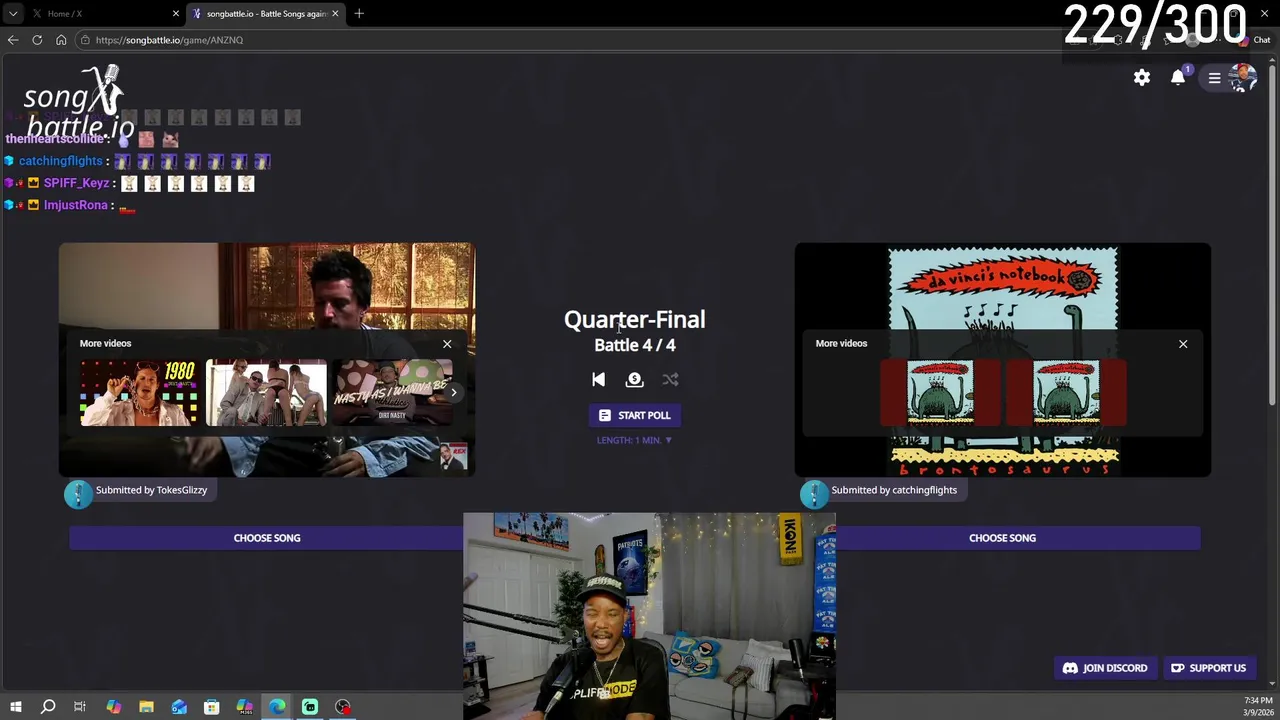Click TokesGlizzy's submitter avatar
1280x720 pixels.
pos(78,494)
